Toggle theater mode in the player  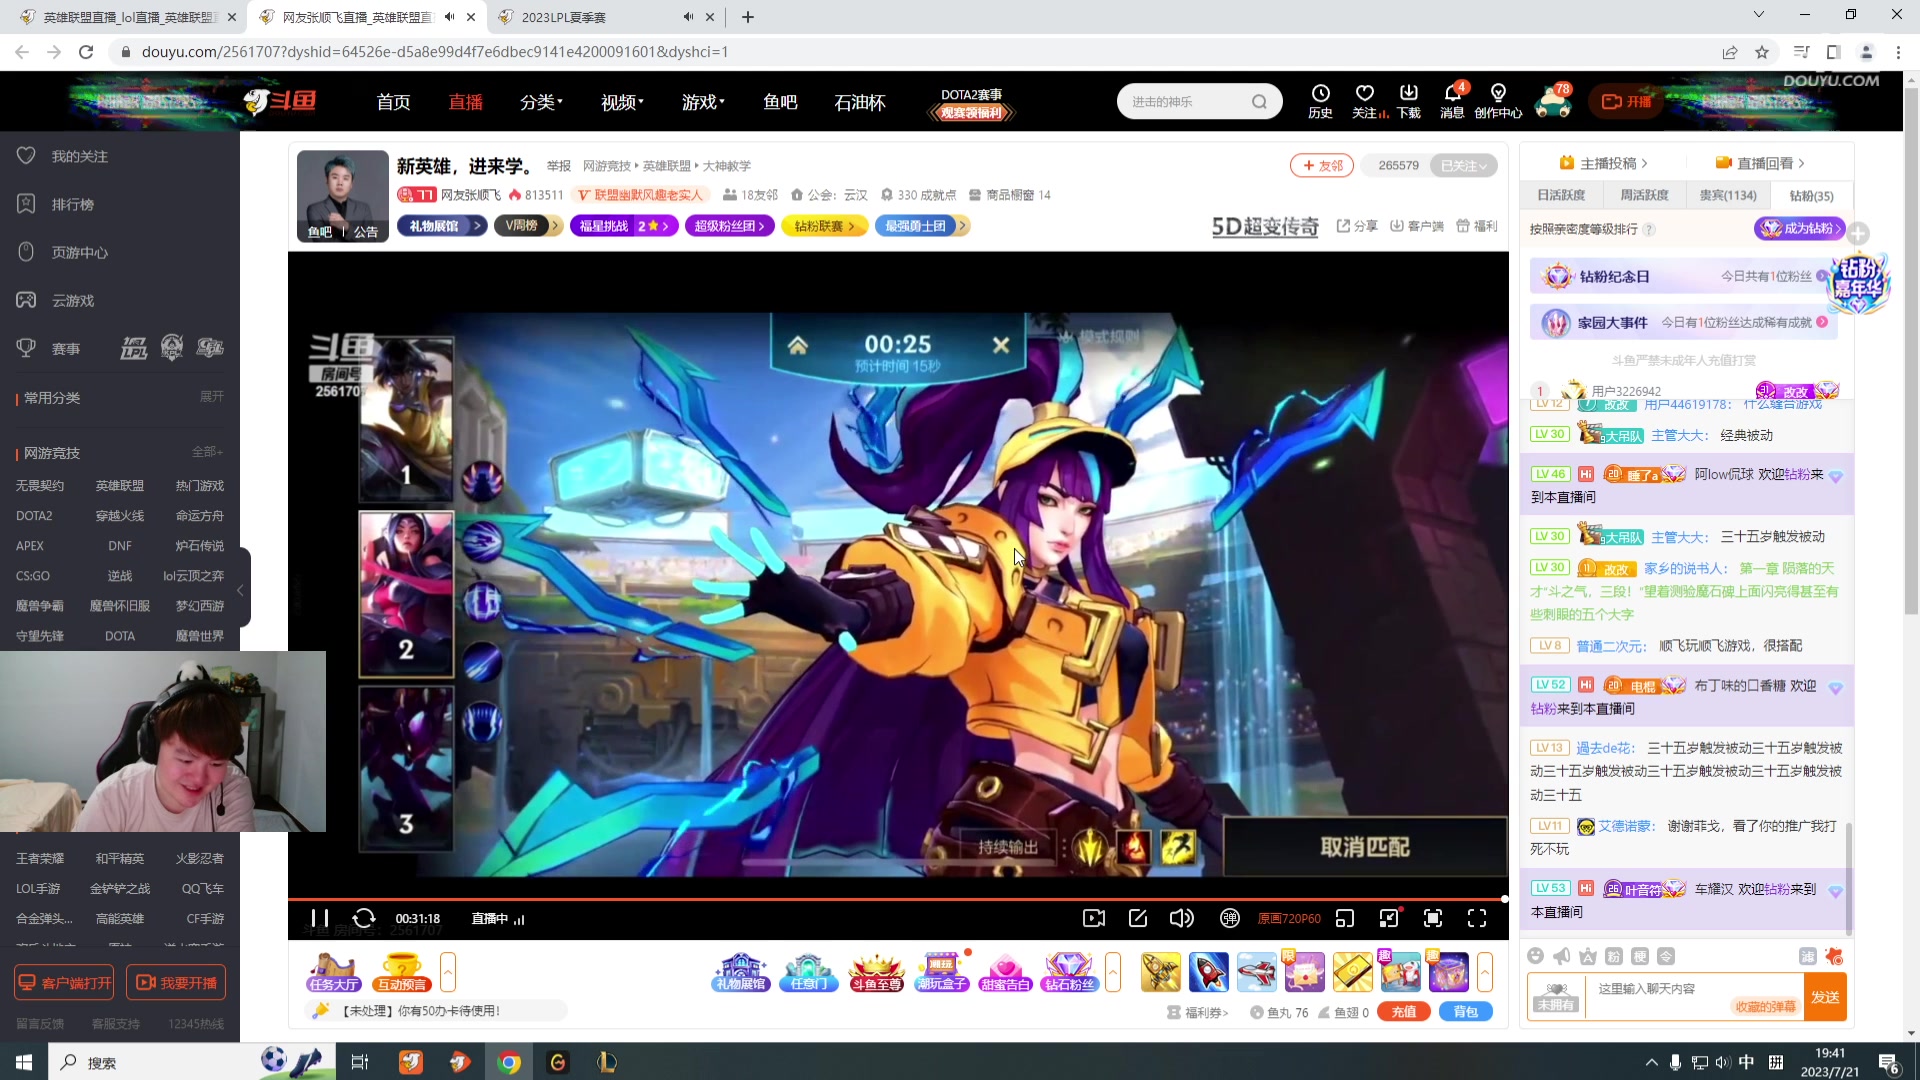(x=1389, y=918)
